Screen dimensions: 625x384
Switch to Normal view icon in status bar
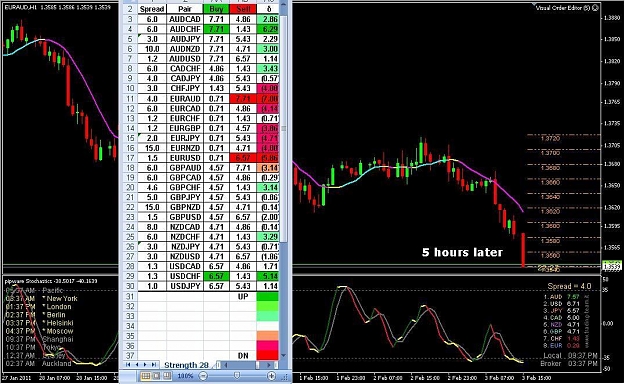click(x=146, y=376)
